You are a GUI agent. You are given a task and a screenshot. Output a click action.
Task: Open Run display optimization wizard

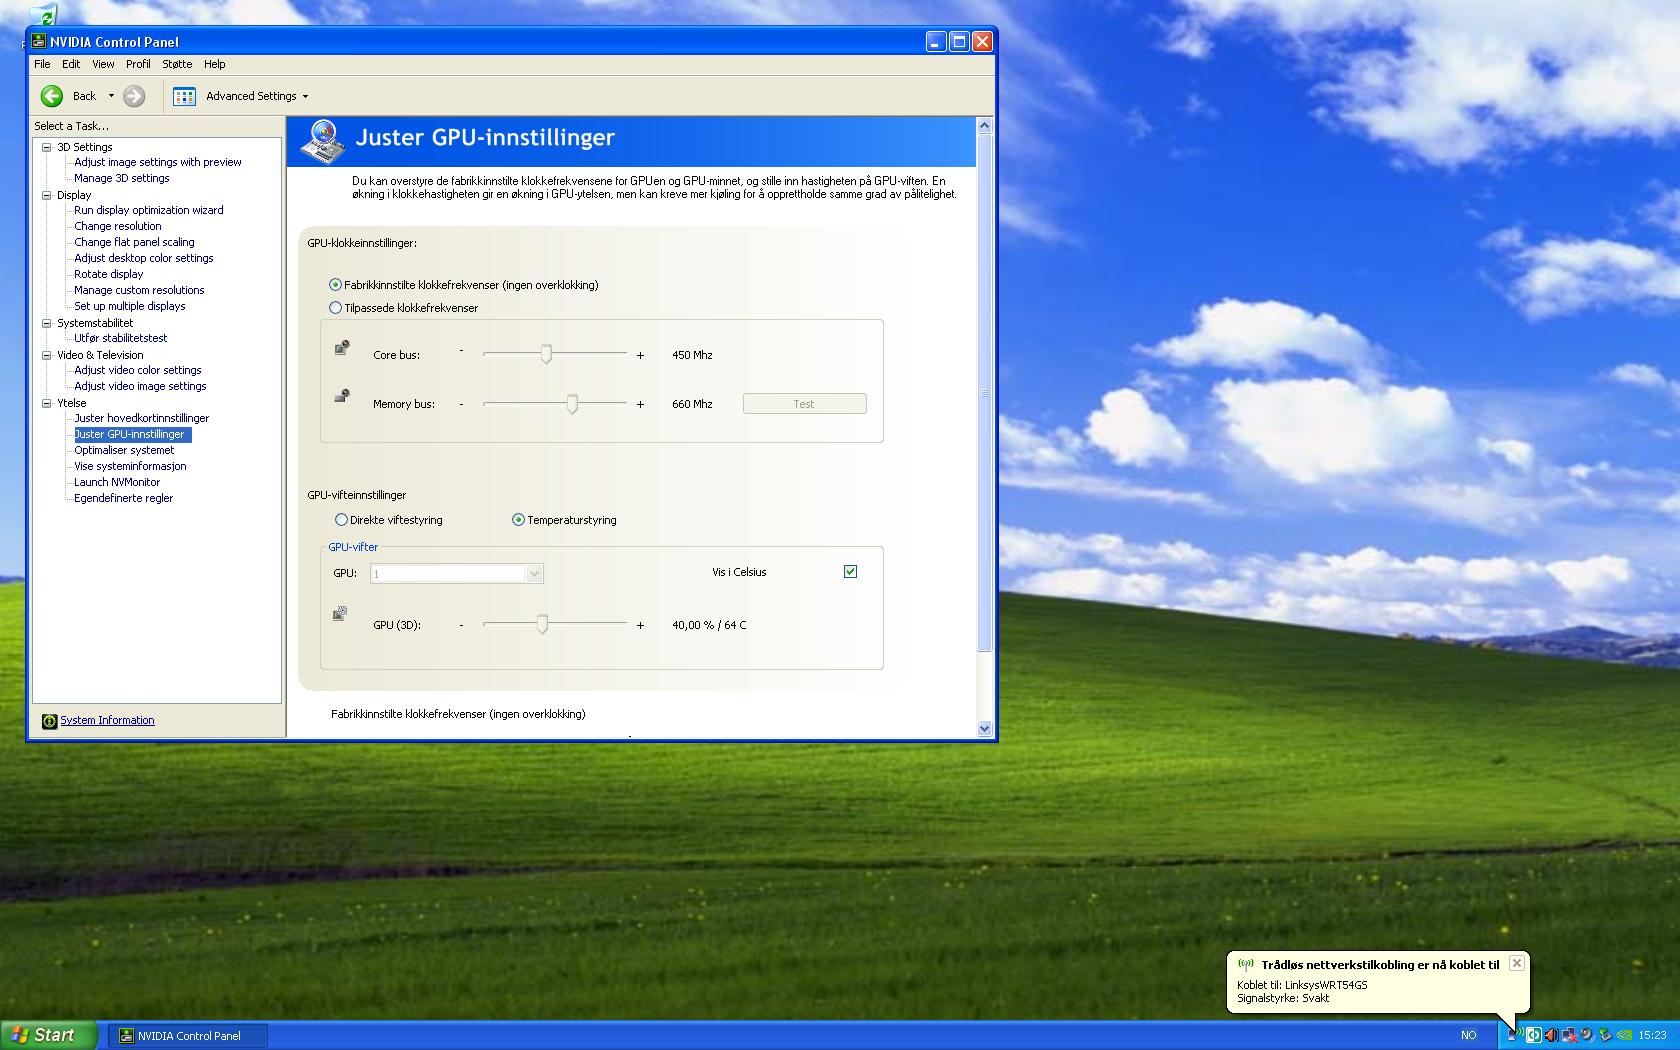149,210
